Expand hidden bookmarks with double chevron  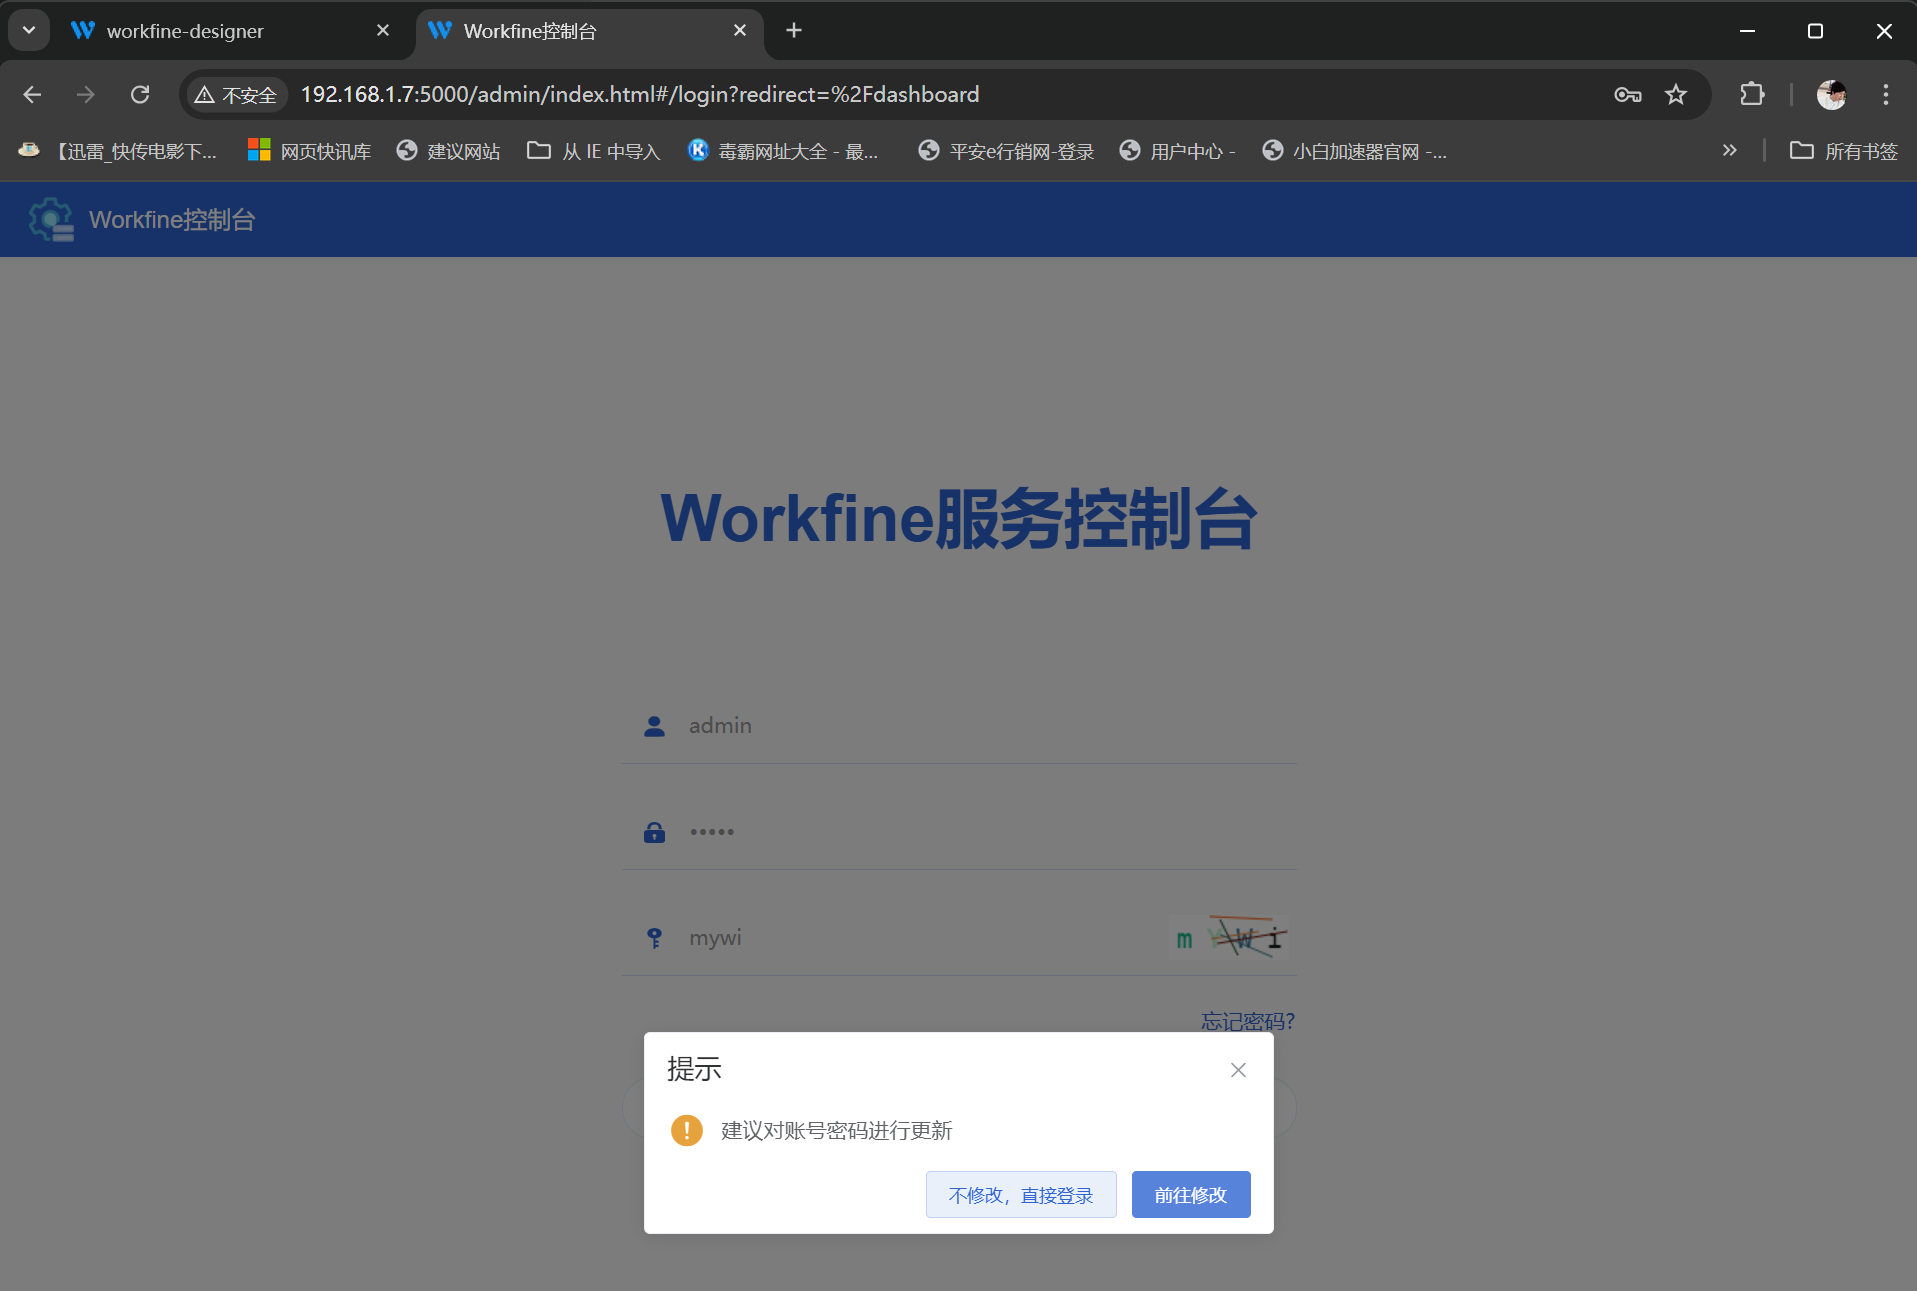pyautogui.click(x=1729, y=150)
